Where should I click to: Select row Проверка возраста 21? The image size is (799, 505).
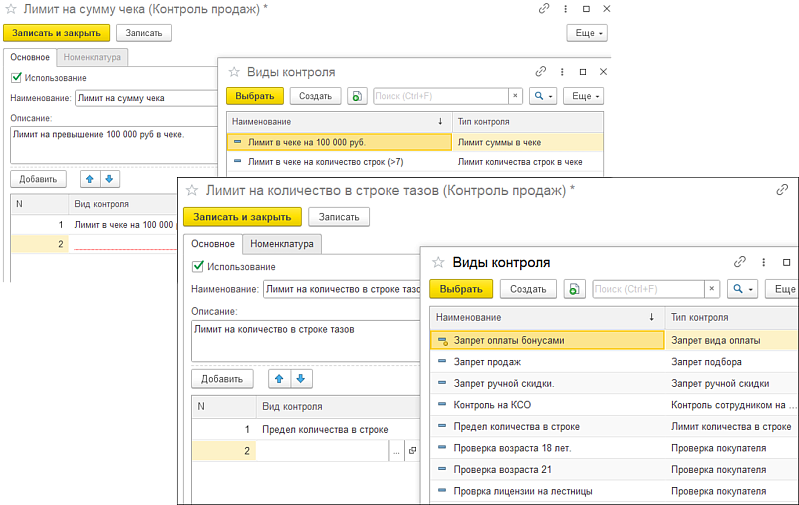point(614,469)
